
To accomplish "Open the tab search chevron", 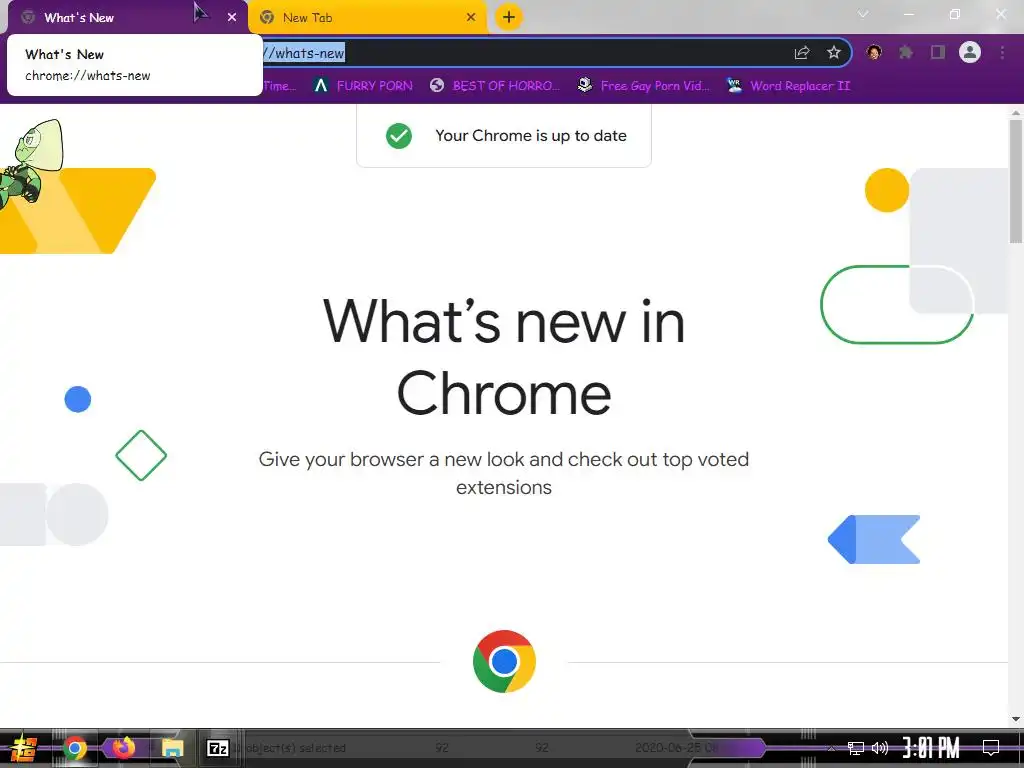I will click(863, 14).
